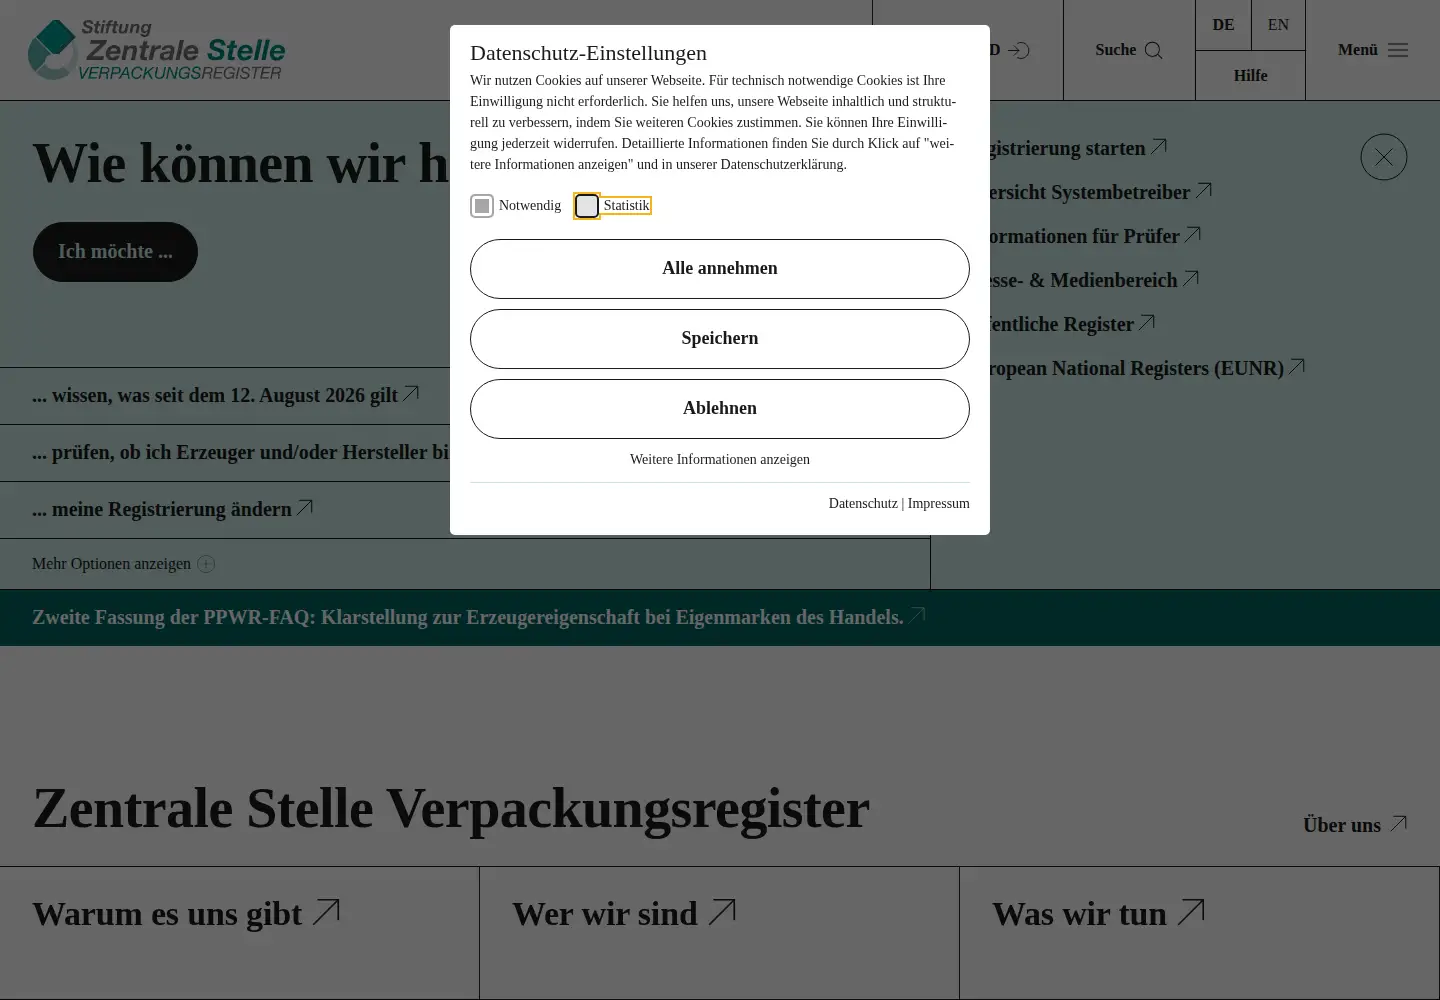This screenshot has width=1440, height=1000.
Task: Click arrow icon beside Warum es uns gibt
Action: 327,911
